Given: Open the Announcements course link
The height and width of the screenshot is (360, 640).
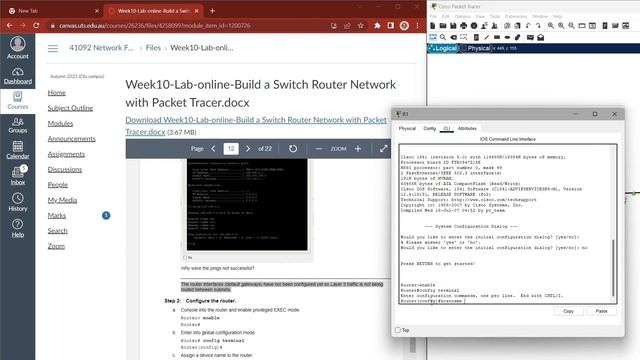Looking at the screenshot, I should tap(71, 139).
